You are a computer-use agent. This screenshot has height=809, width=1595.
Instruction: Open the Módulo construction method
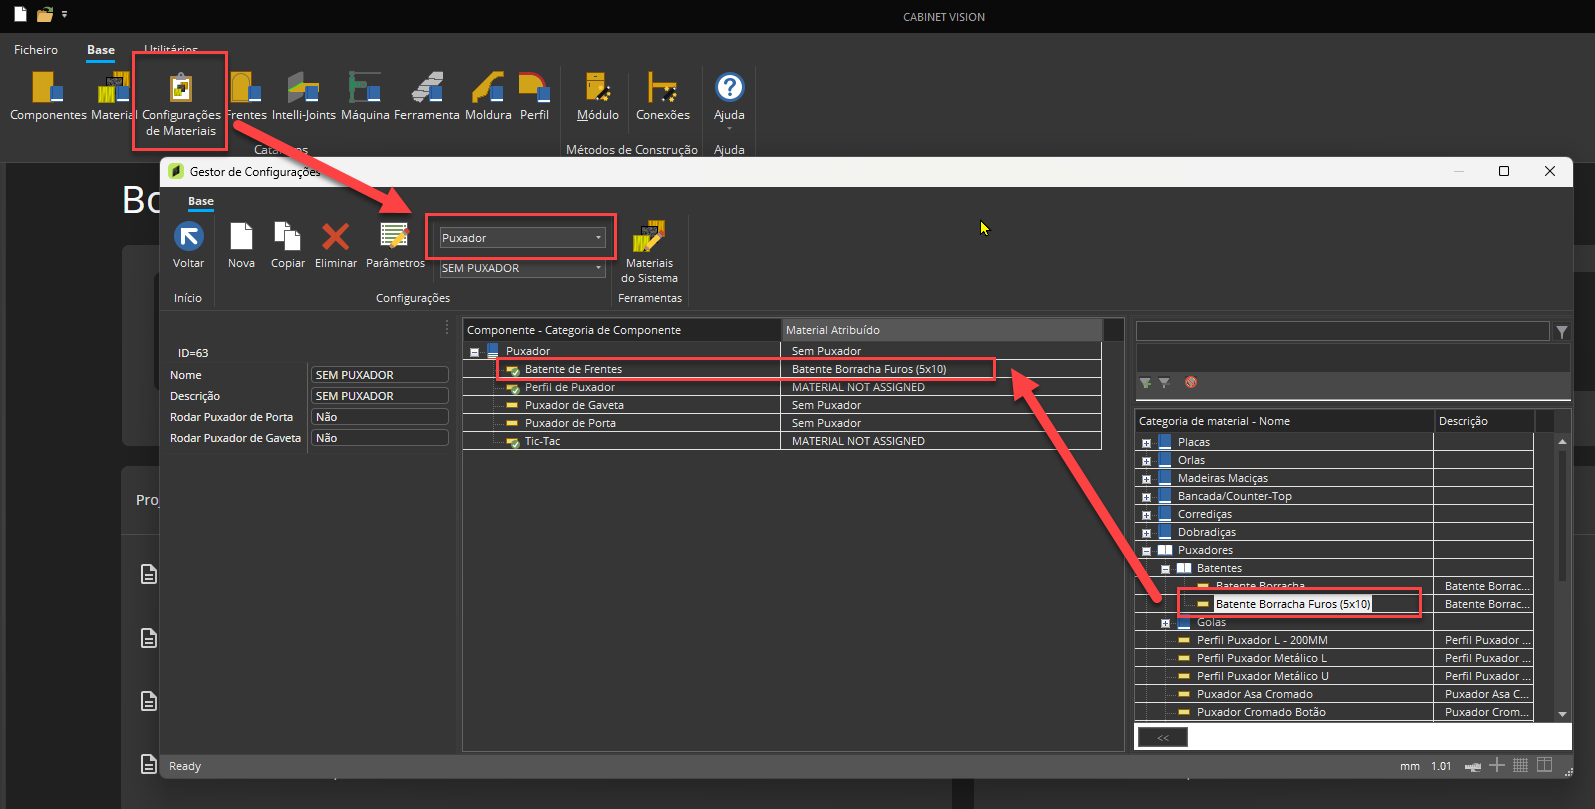(x=597, y=89)
